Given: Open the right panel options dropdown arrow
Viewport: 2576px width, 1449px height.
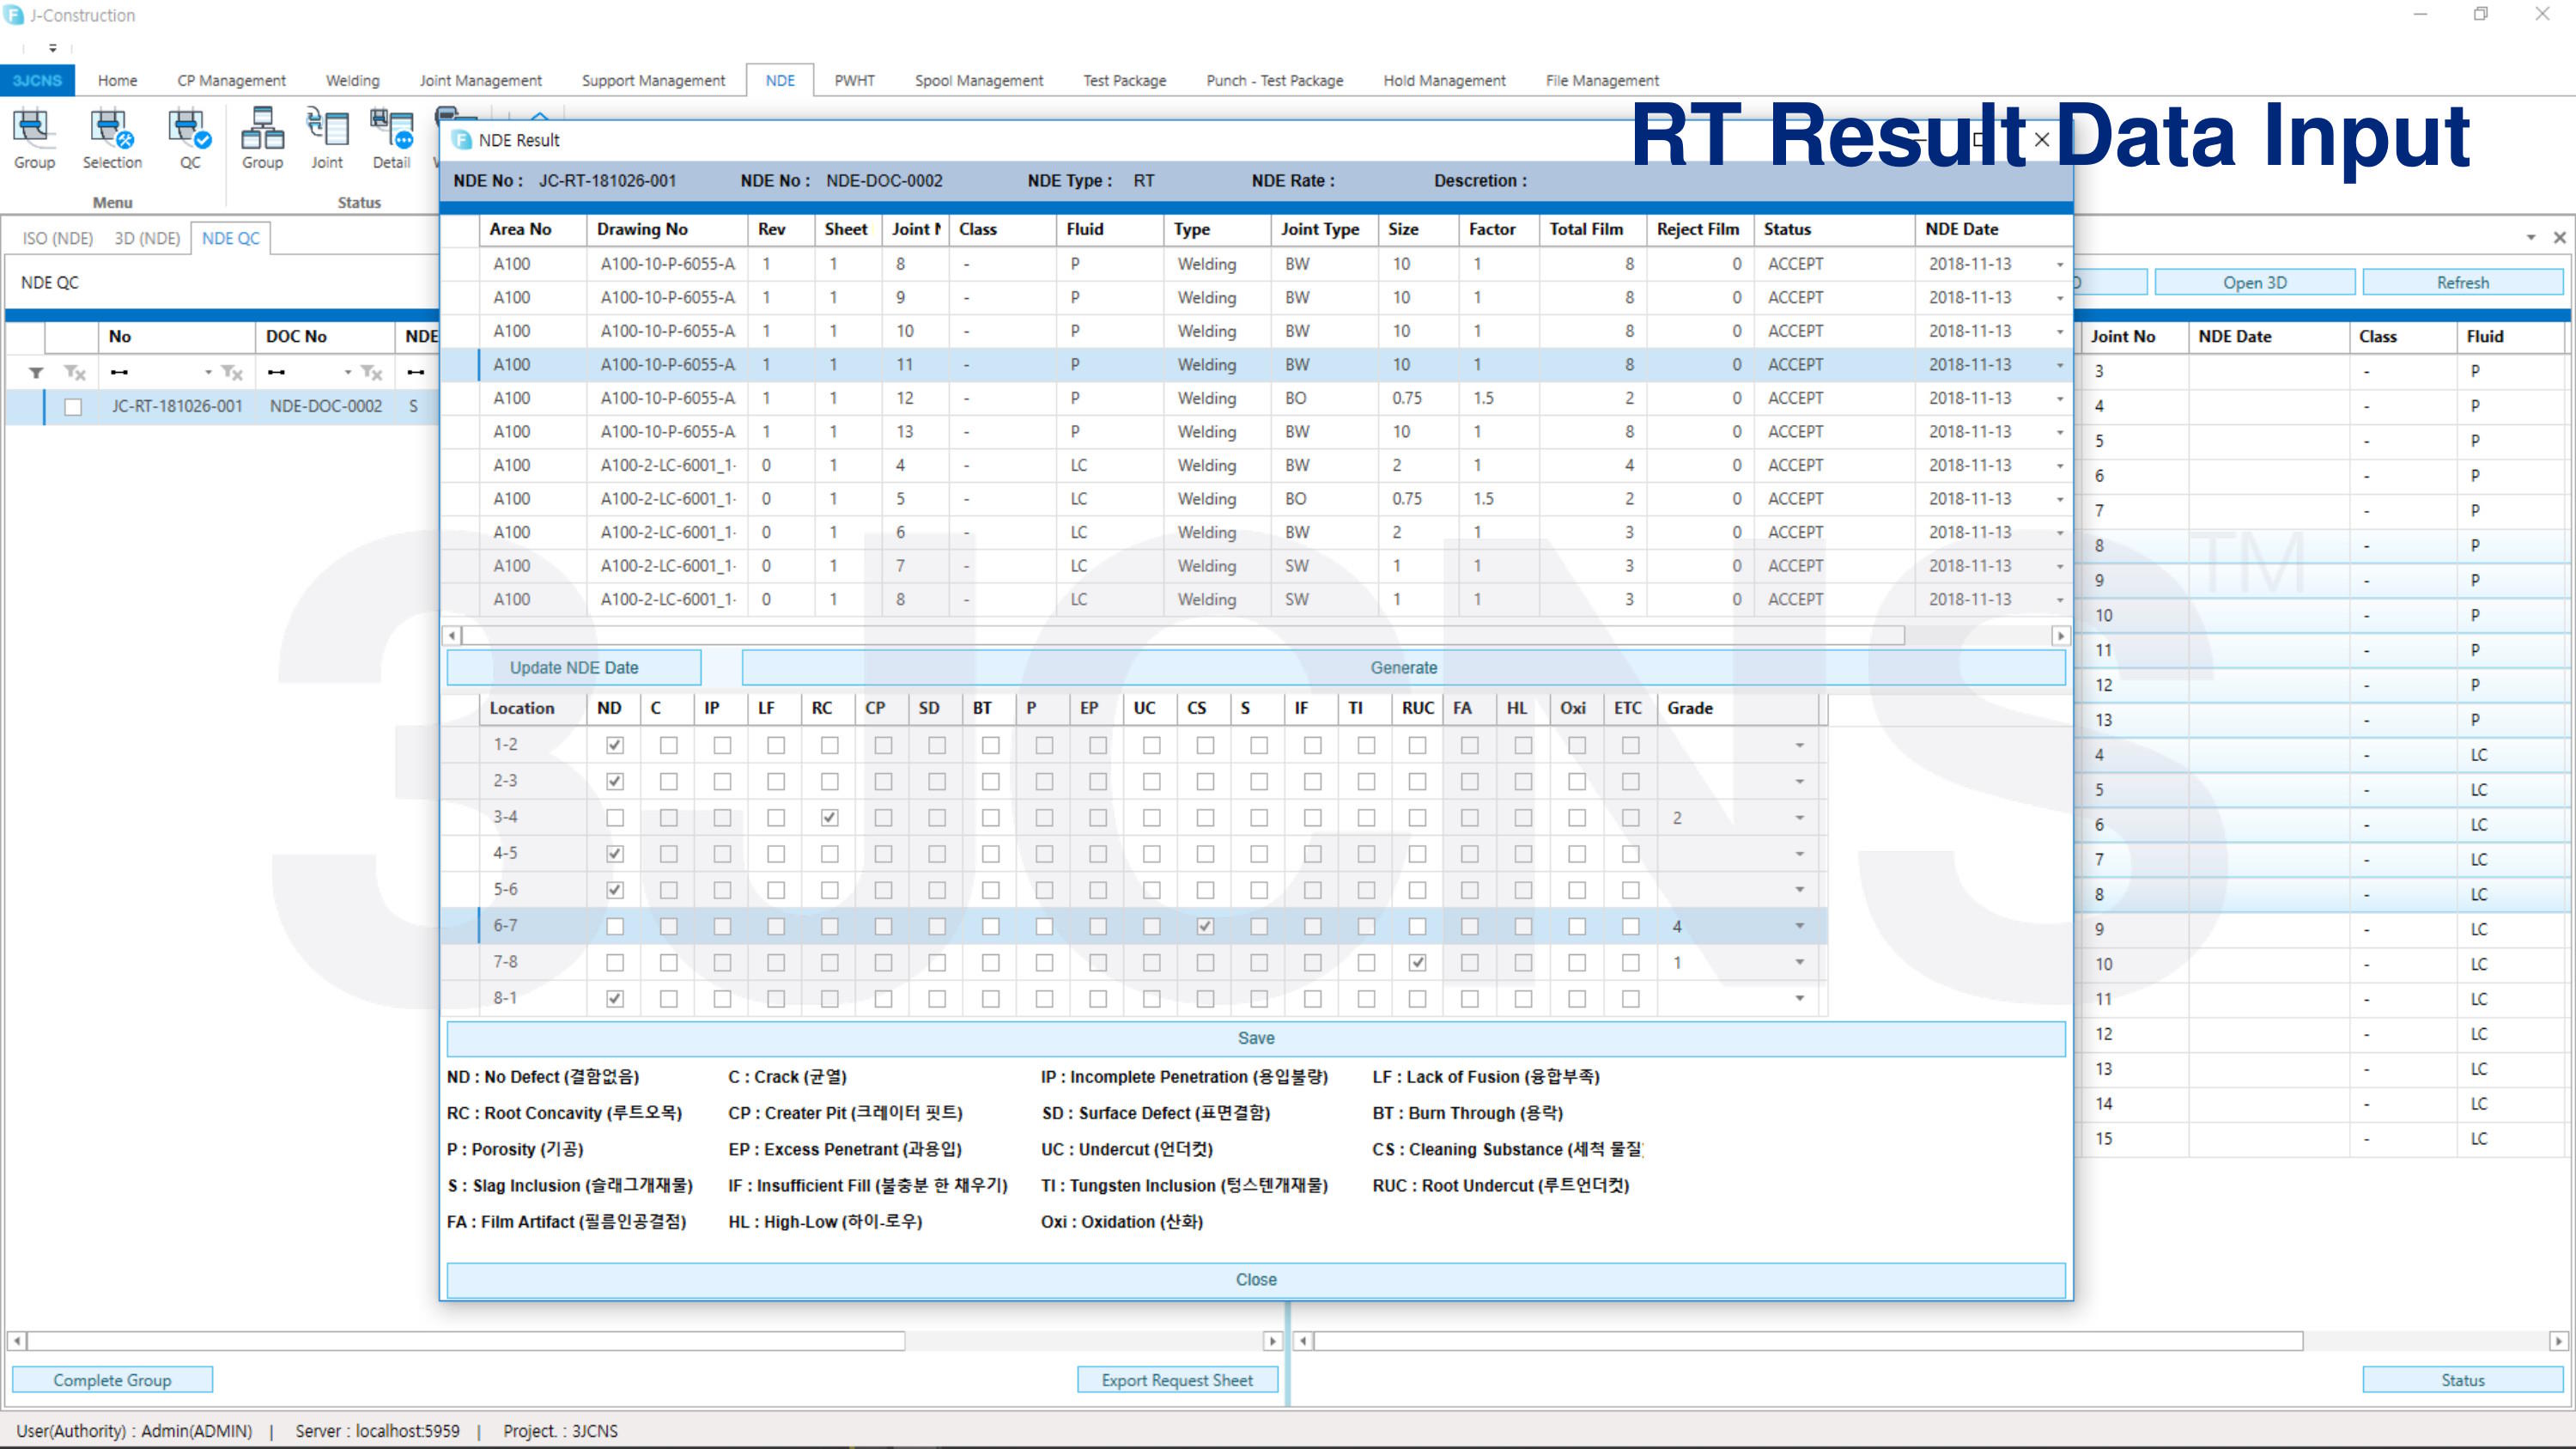Looking at the screenshot, I should (x=2531, y=237).
